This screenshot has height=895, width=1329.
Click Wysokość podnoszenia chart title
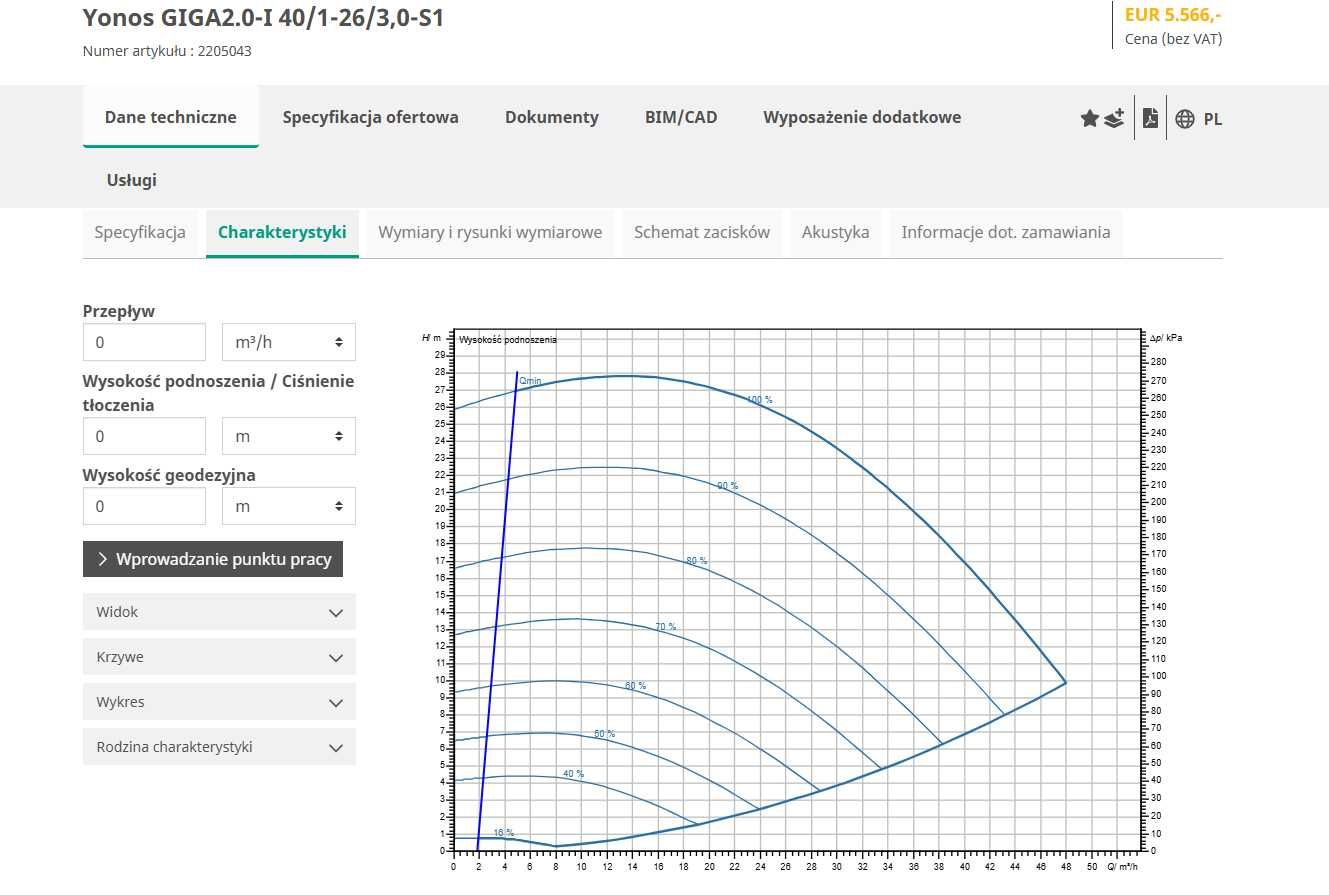pyautogui.click(x=508, y=340)
